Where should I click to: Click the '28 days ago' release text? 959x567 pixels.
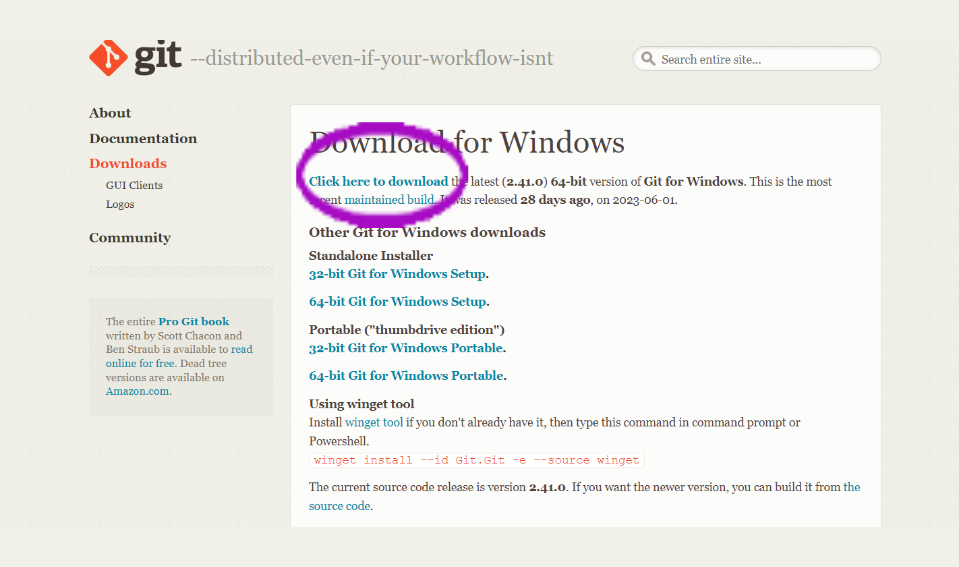point(555,200)
